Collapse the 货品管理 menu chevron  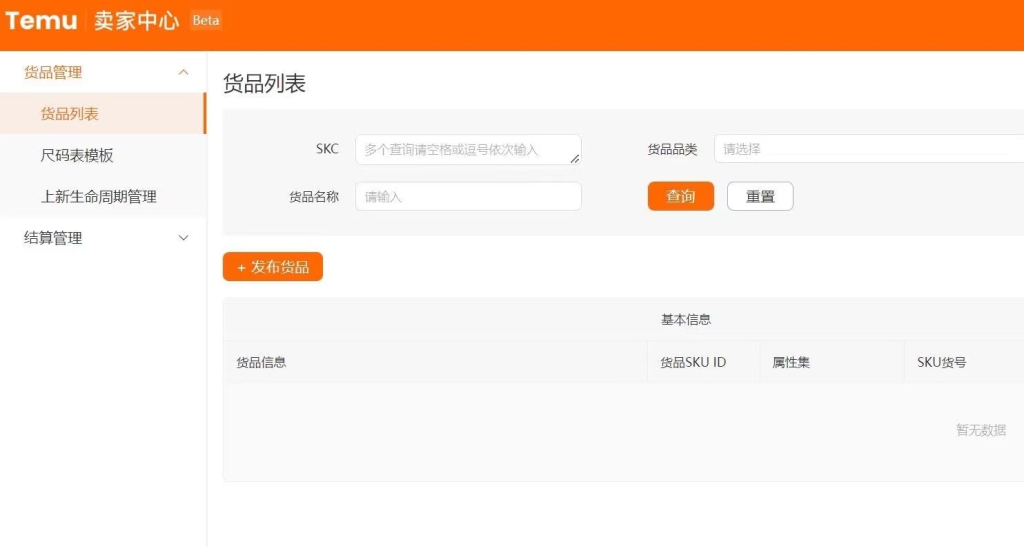click(183, 72)
